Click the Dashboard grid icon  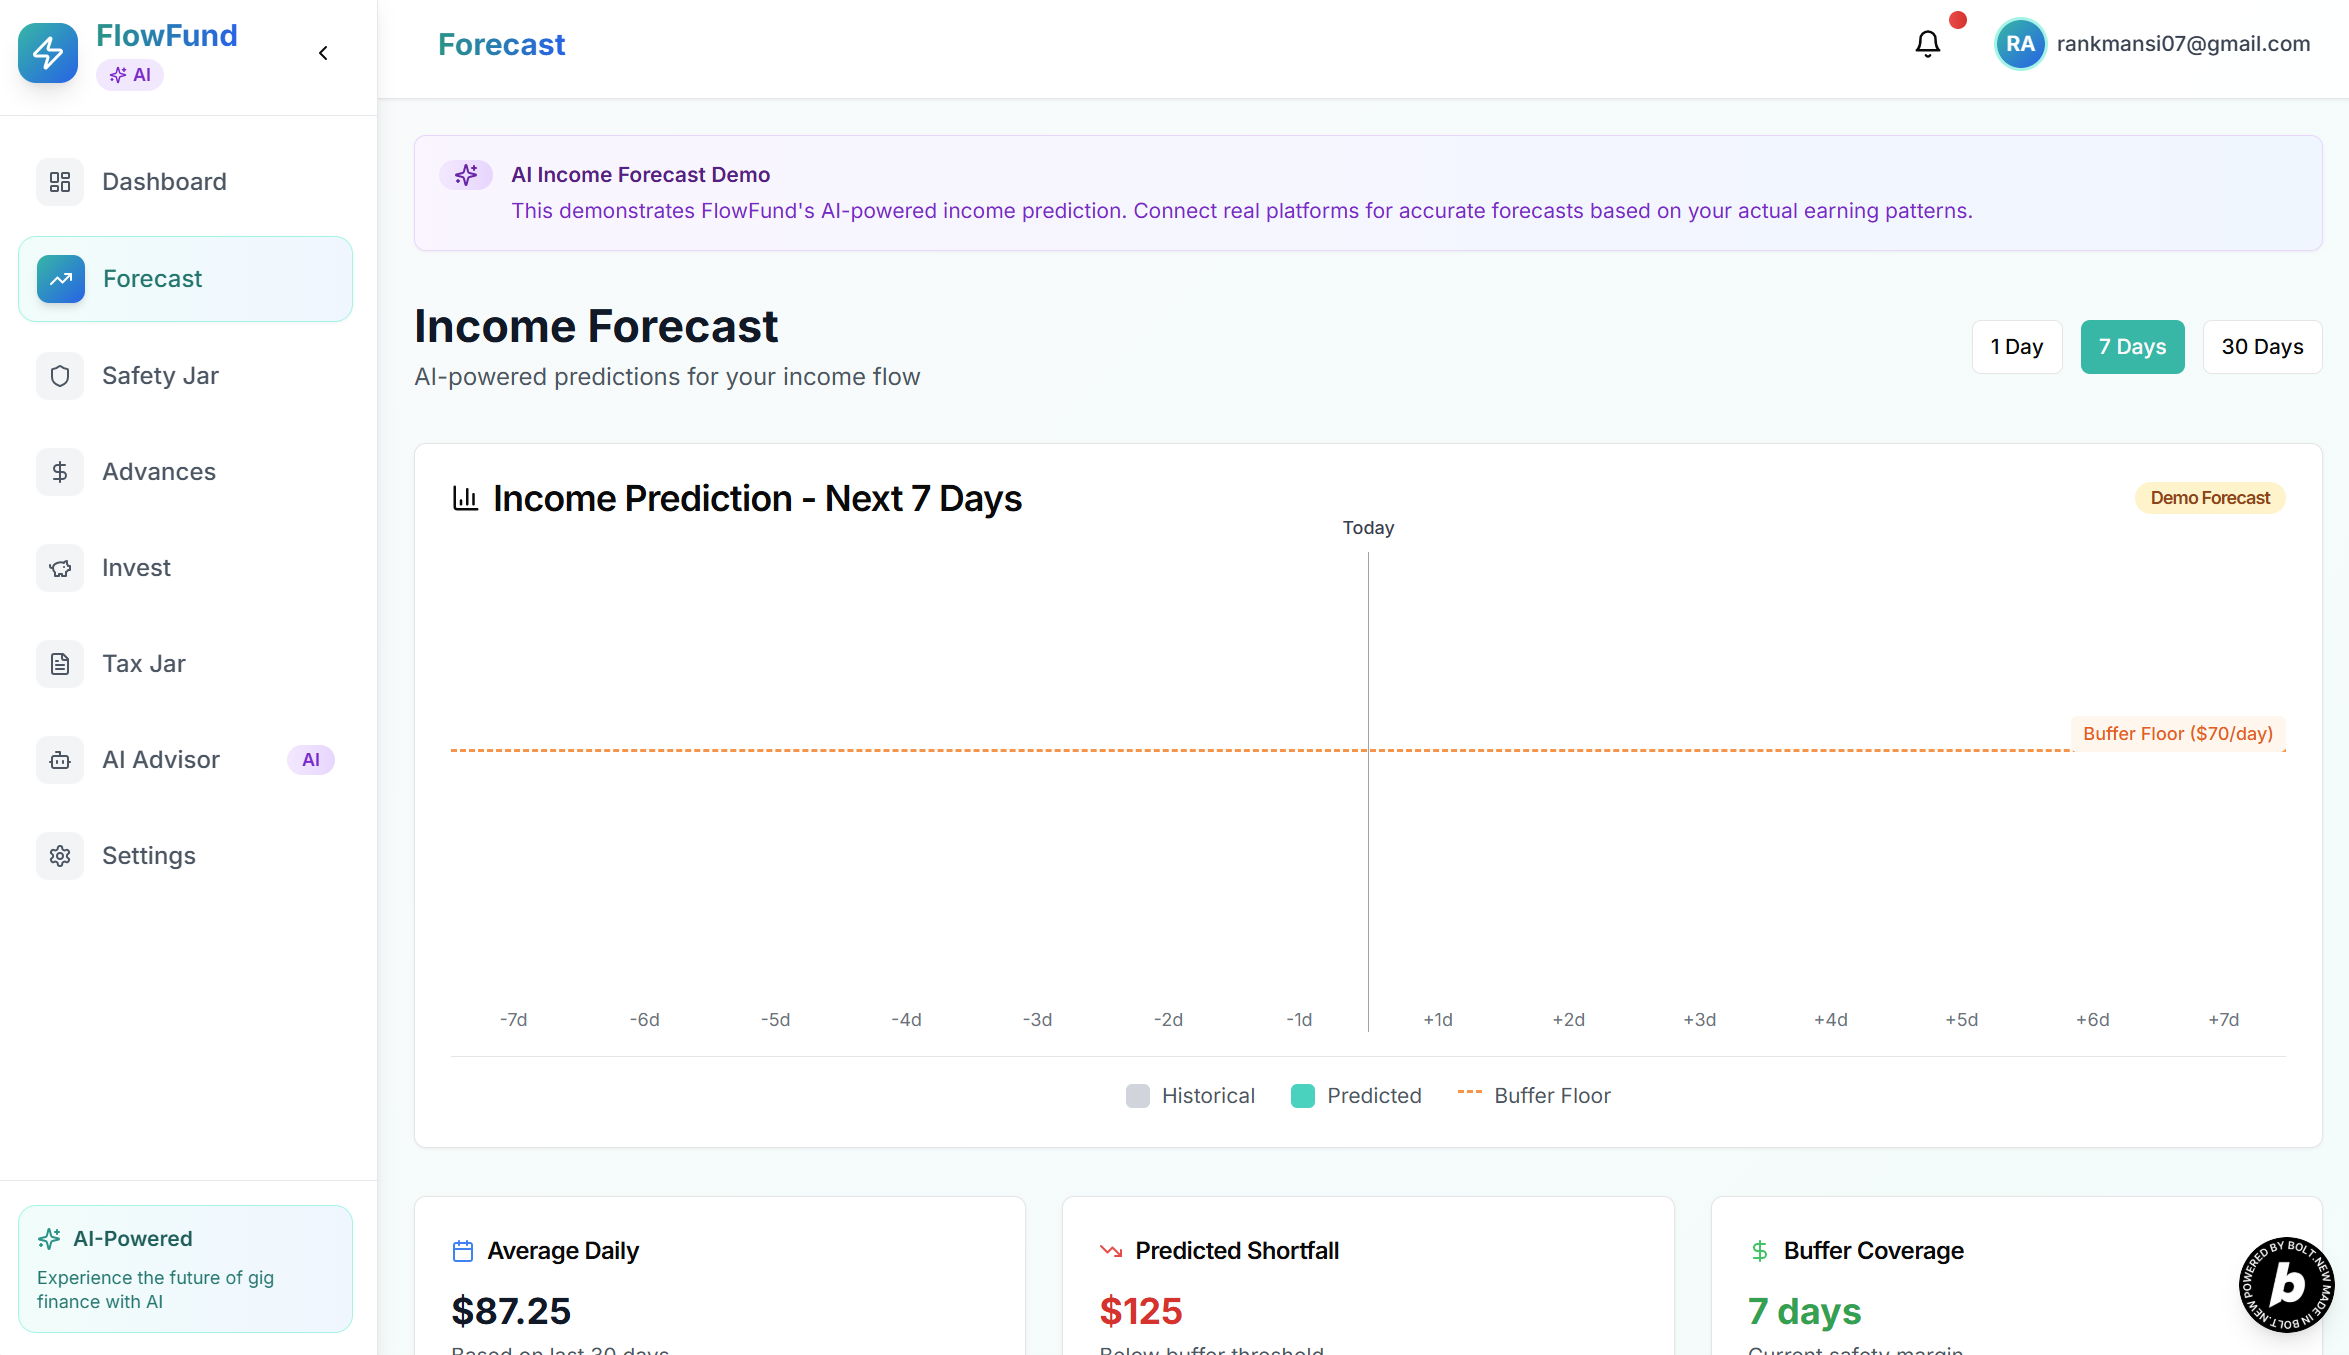60,182
